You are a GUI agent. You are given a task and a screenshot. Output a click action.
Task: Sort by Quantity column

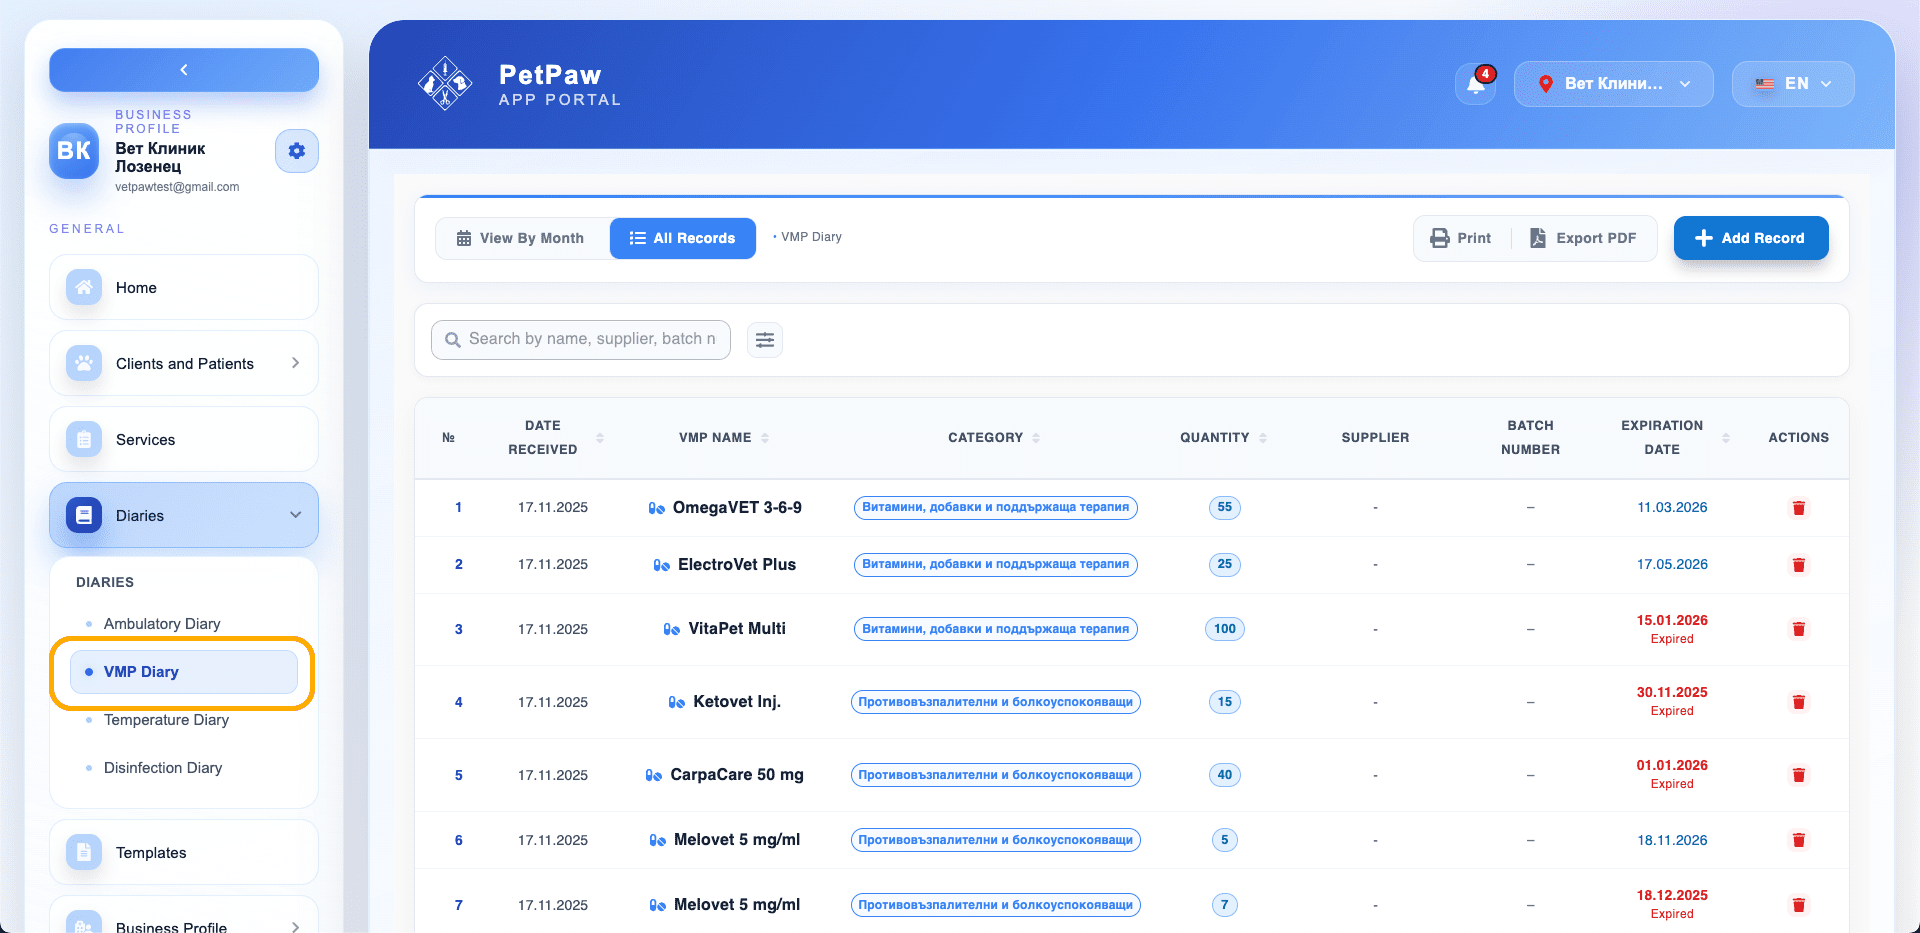click(1263, 438)
